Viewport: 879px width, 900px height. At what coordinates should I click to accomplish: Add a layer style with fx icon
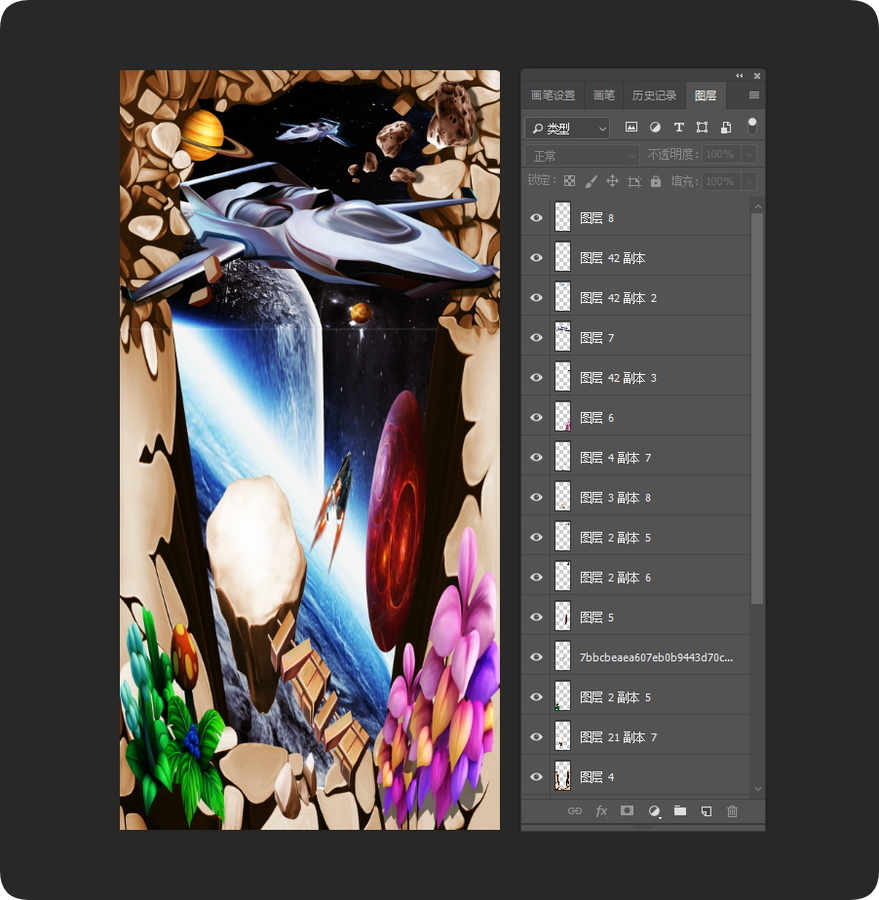[x=601, y=811]
